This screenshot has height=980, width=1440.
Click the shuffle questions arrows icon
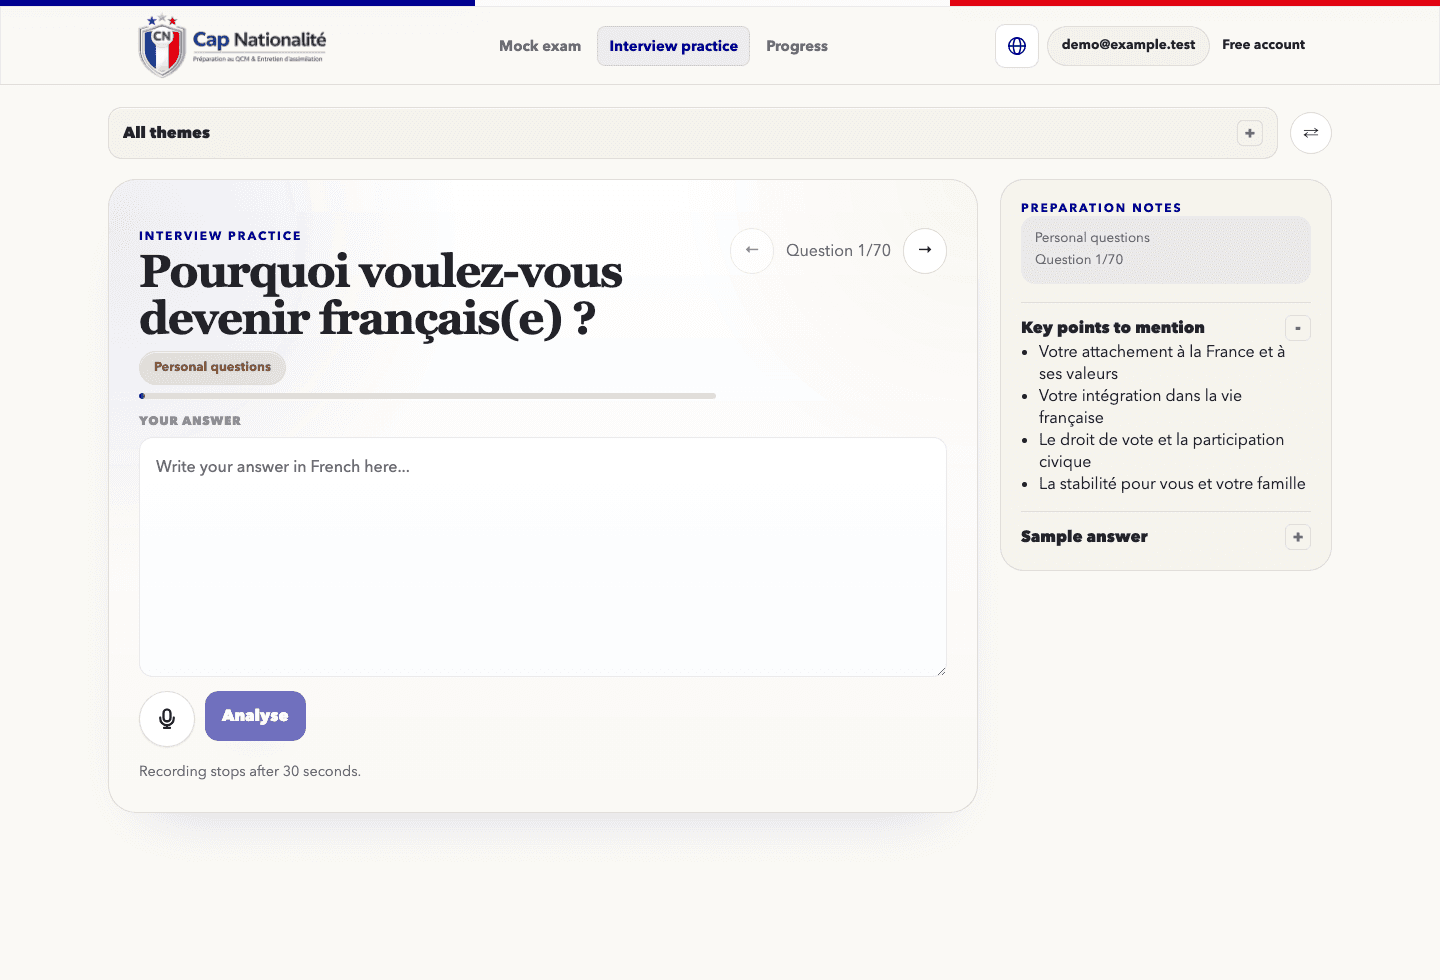[1311, 133]
